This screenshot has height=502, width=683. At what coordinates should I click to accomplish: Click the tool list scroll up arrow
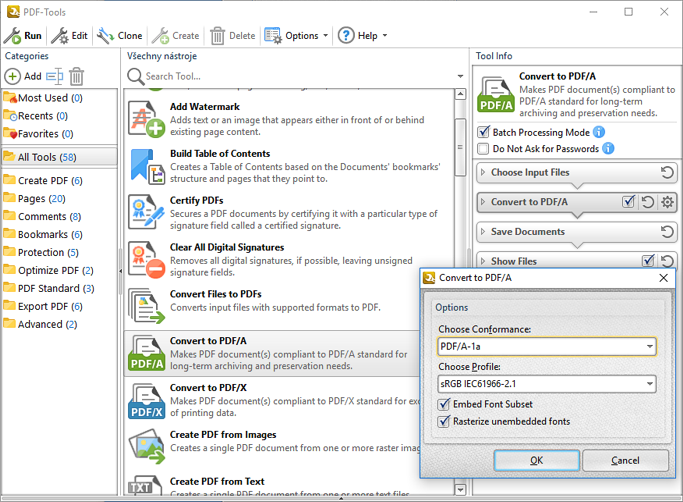click(x=460, y=94)
